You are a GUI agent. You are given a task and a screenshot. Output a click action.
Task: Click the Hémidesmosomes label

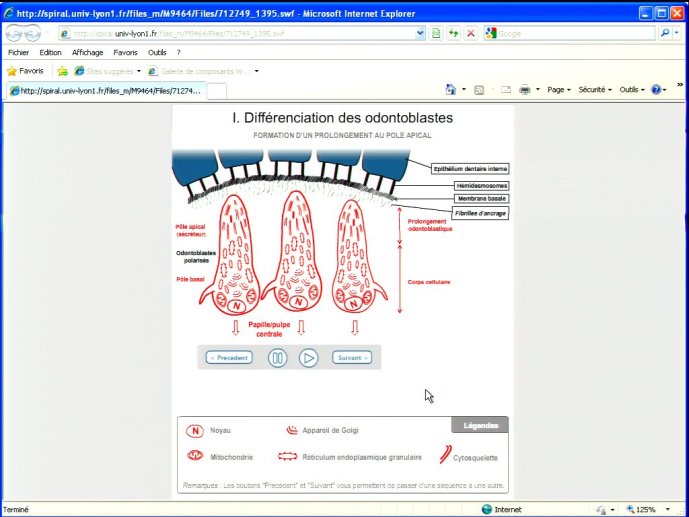click(x=482, y=186)
